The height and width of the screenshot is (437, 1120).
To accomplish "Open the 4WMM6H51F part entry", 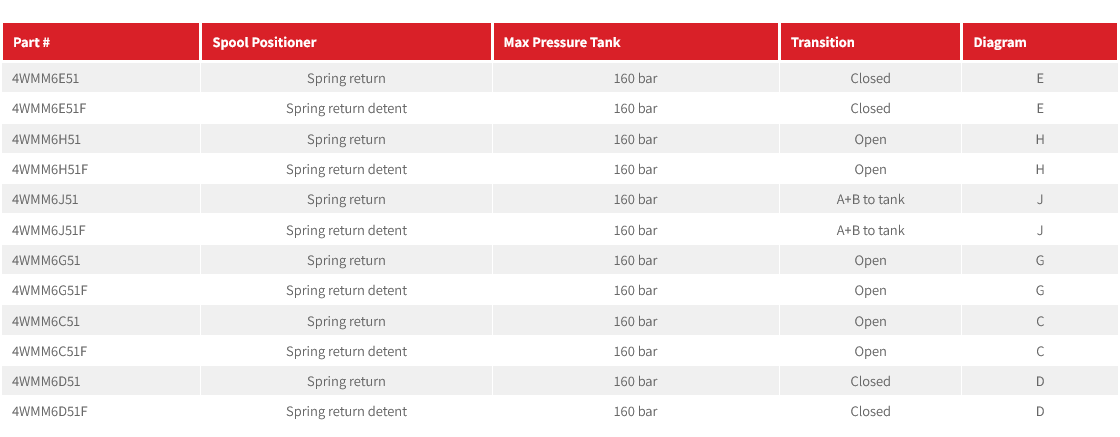I will [50, 169].
